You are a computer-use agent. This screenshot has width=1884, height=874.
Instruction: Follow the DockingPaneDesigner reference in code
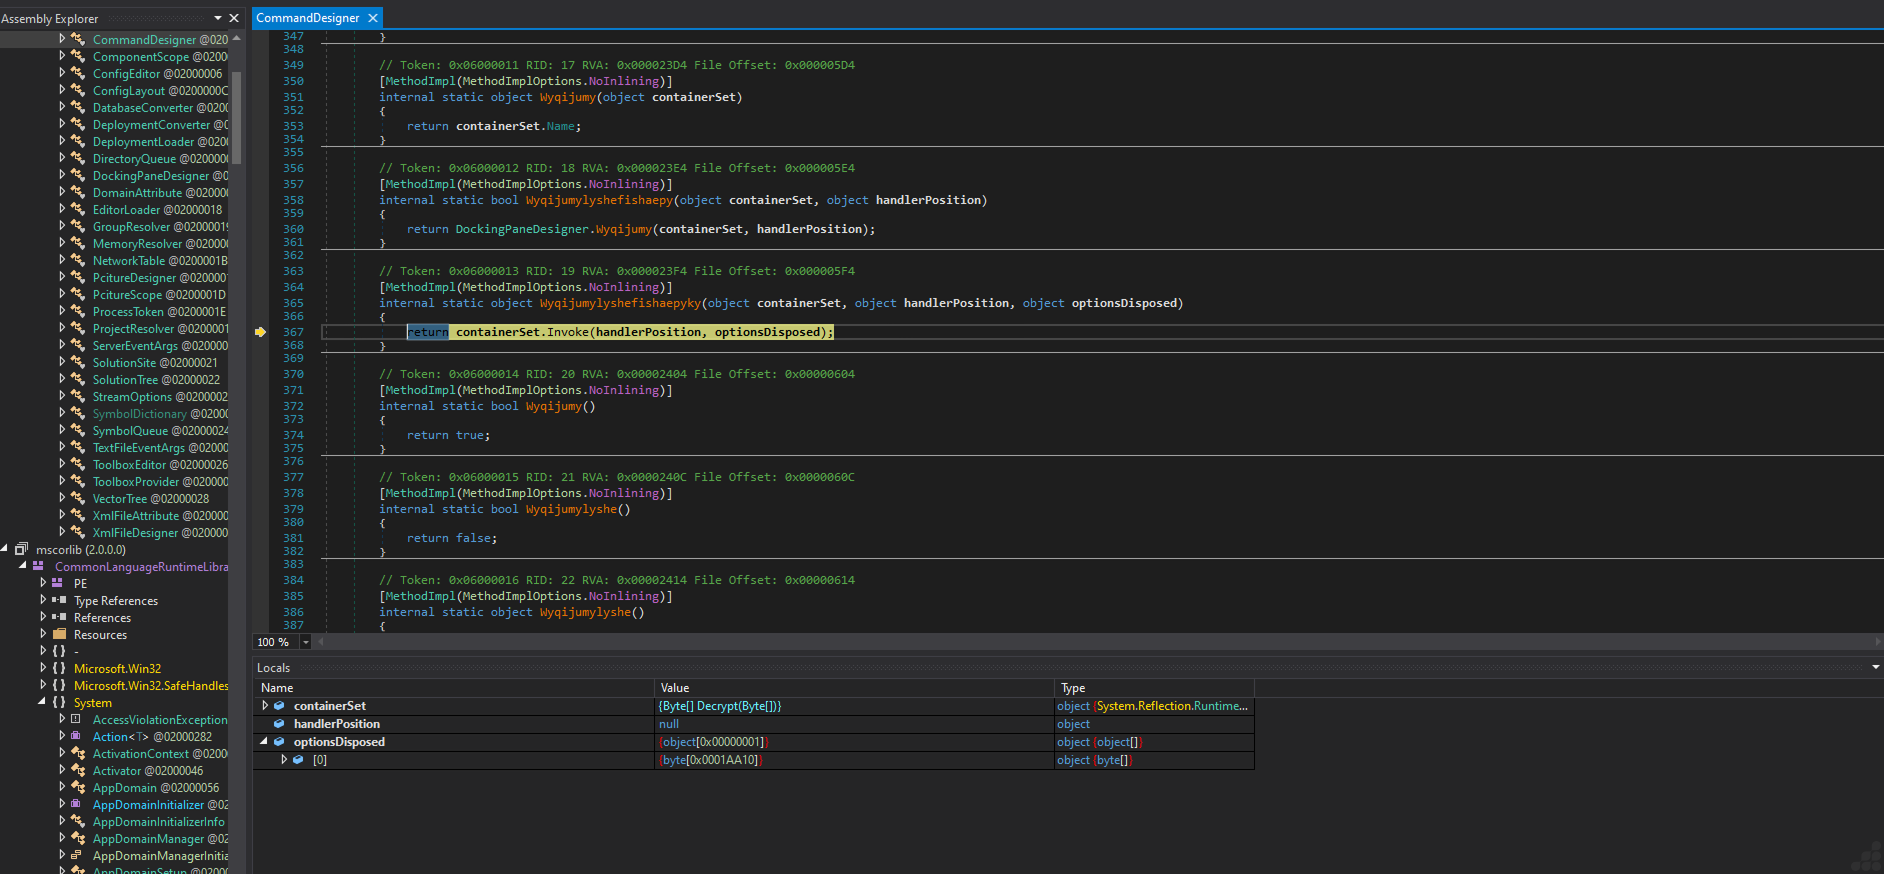point(522,229)
